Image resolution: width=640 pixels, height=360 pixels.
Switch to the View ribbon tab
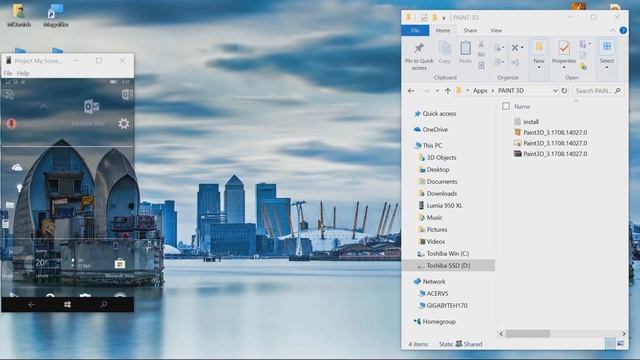[x=496, y=31]
